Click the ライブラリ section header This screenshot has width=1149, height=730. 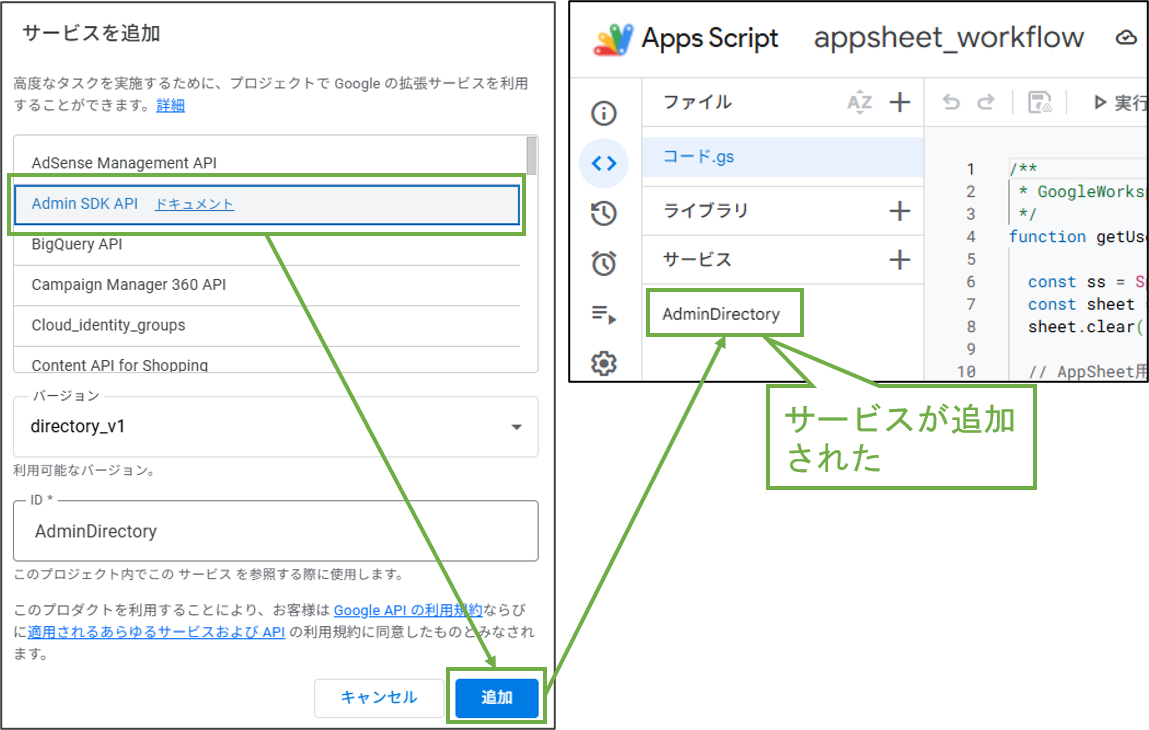(x=705, y=211)
